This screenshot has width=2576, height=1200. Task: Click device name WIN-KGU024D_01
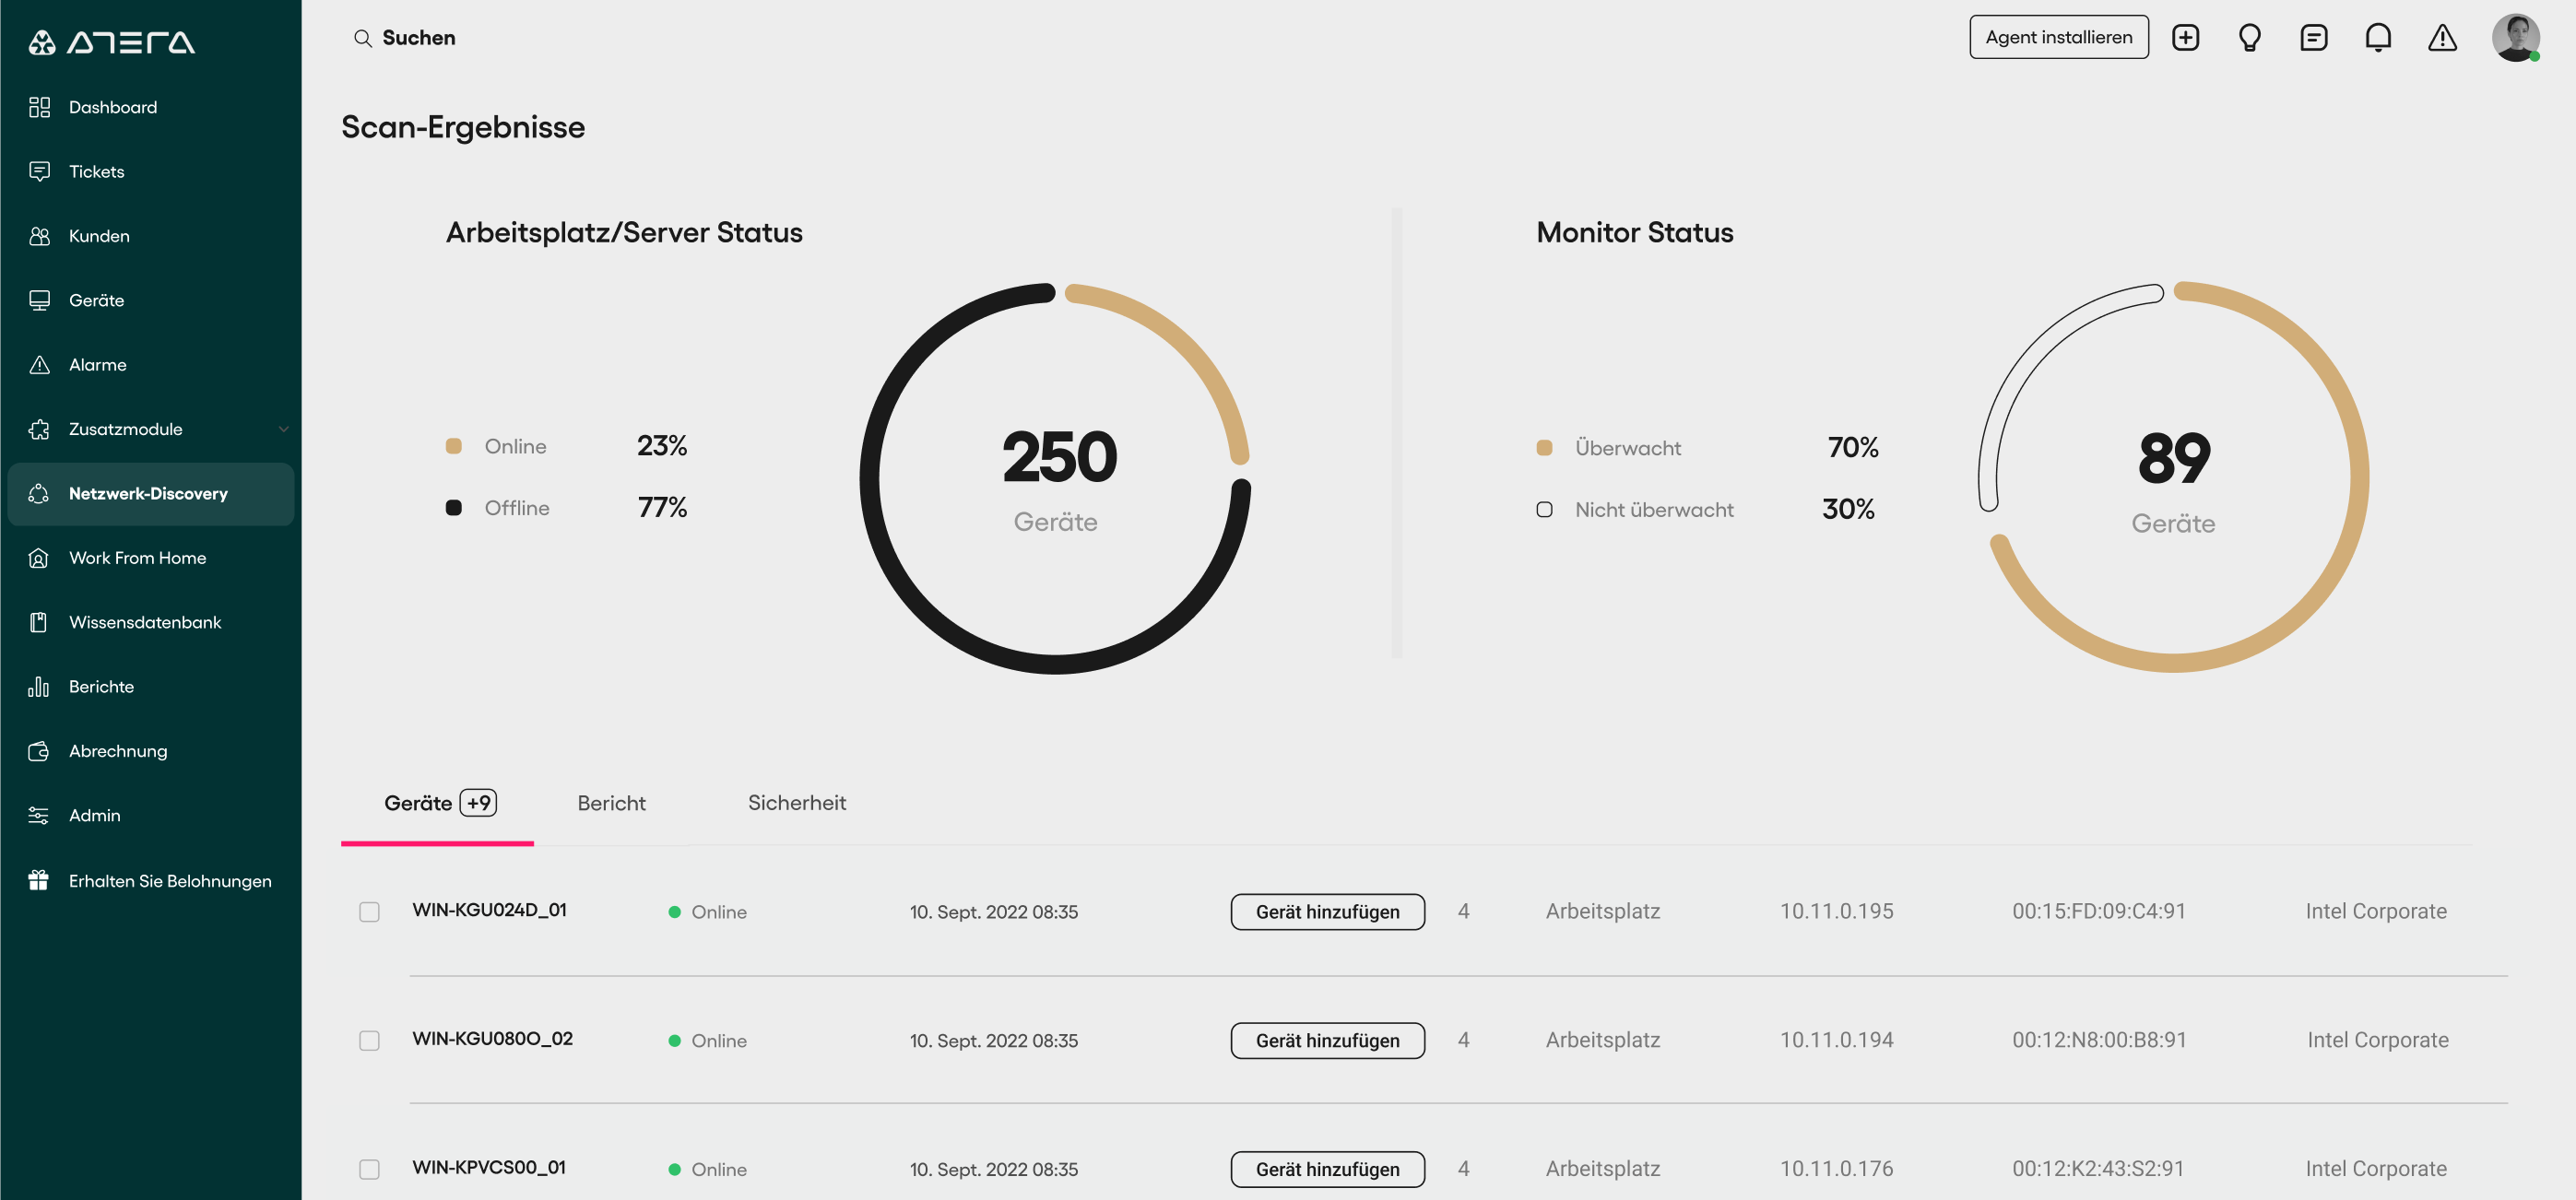[489, 910]
